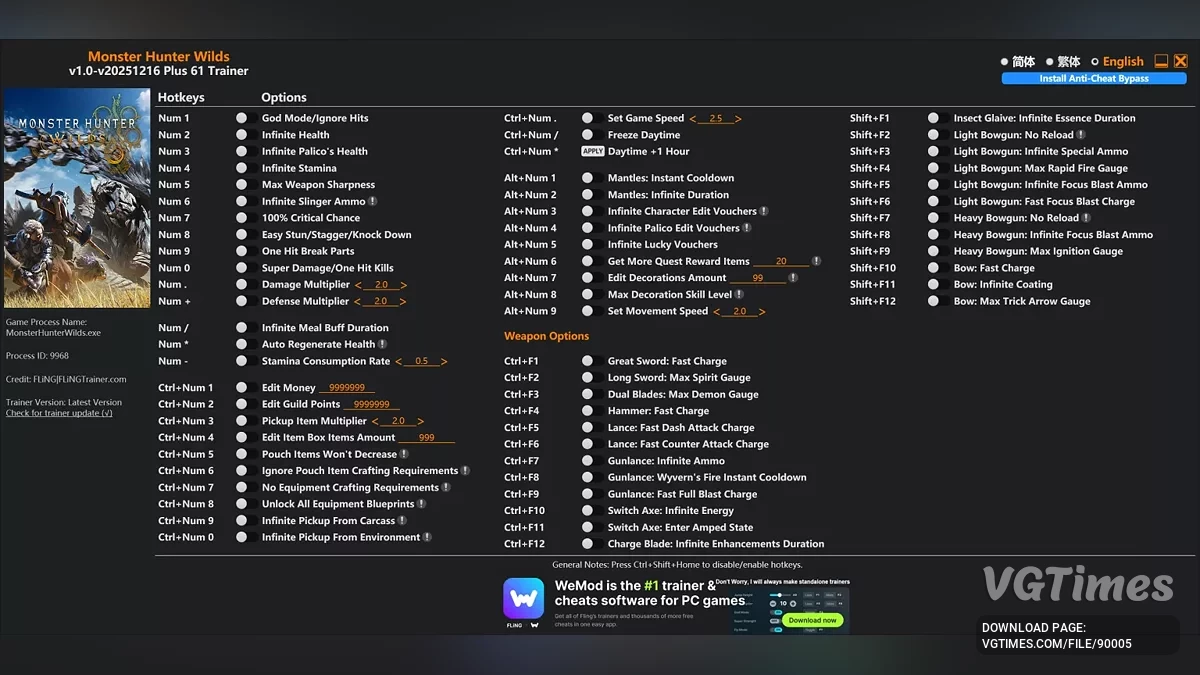
Task: Select English language option
Action: click(1117, 62)
